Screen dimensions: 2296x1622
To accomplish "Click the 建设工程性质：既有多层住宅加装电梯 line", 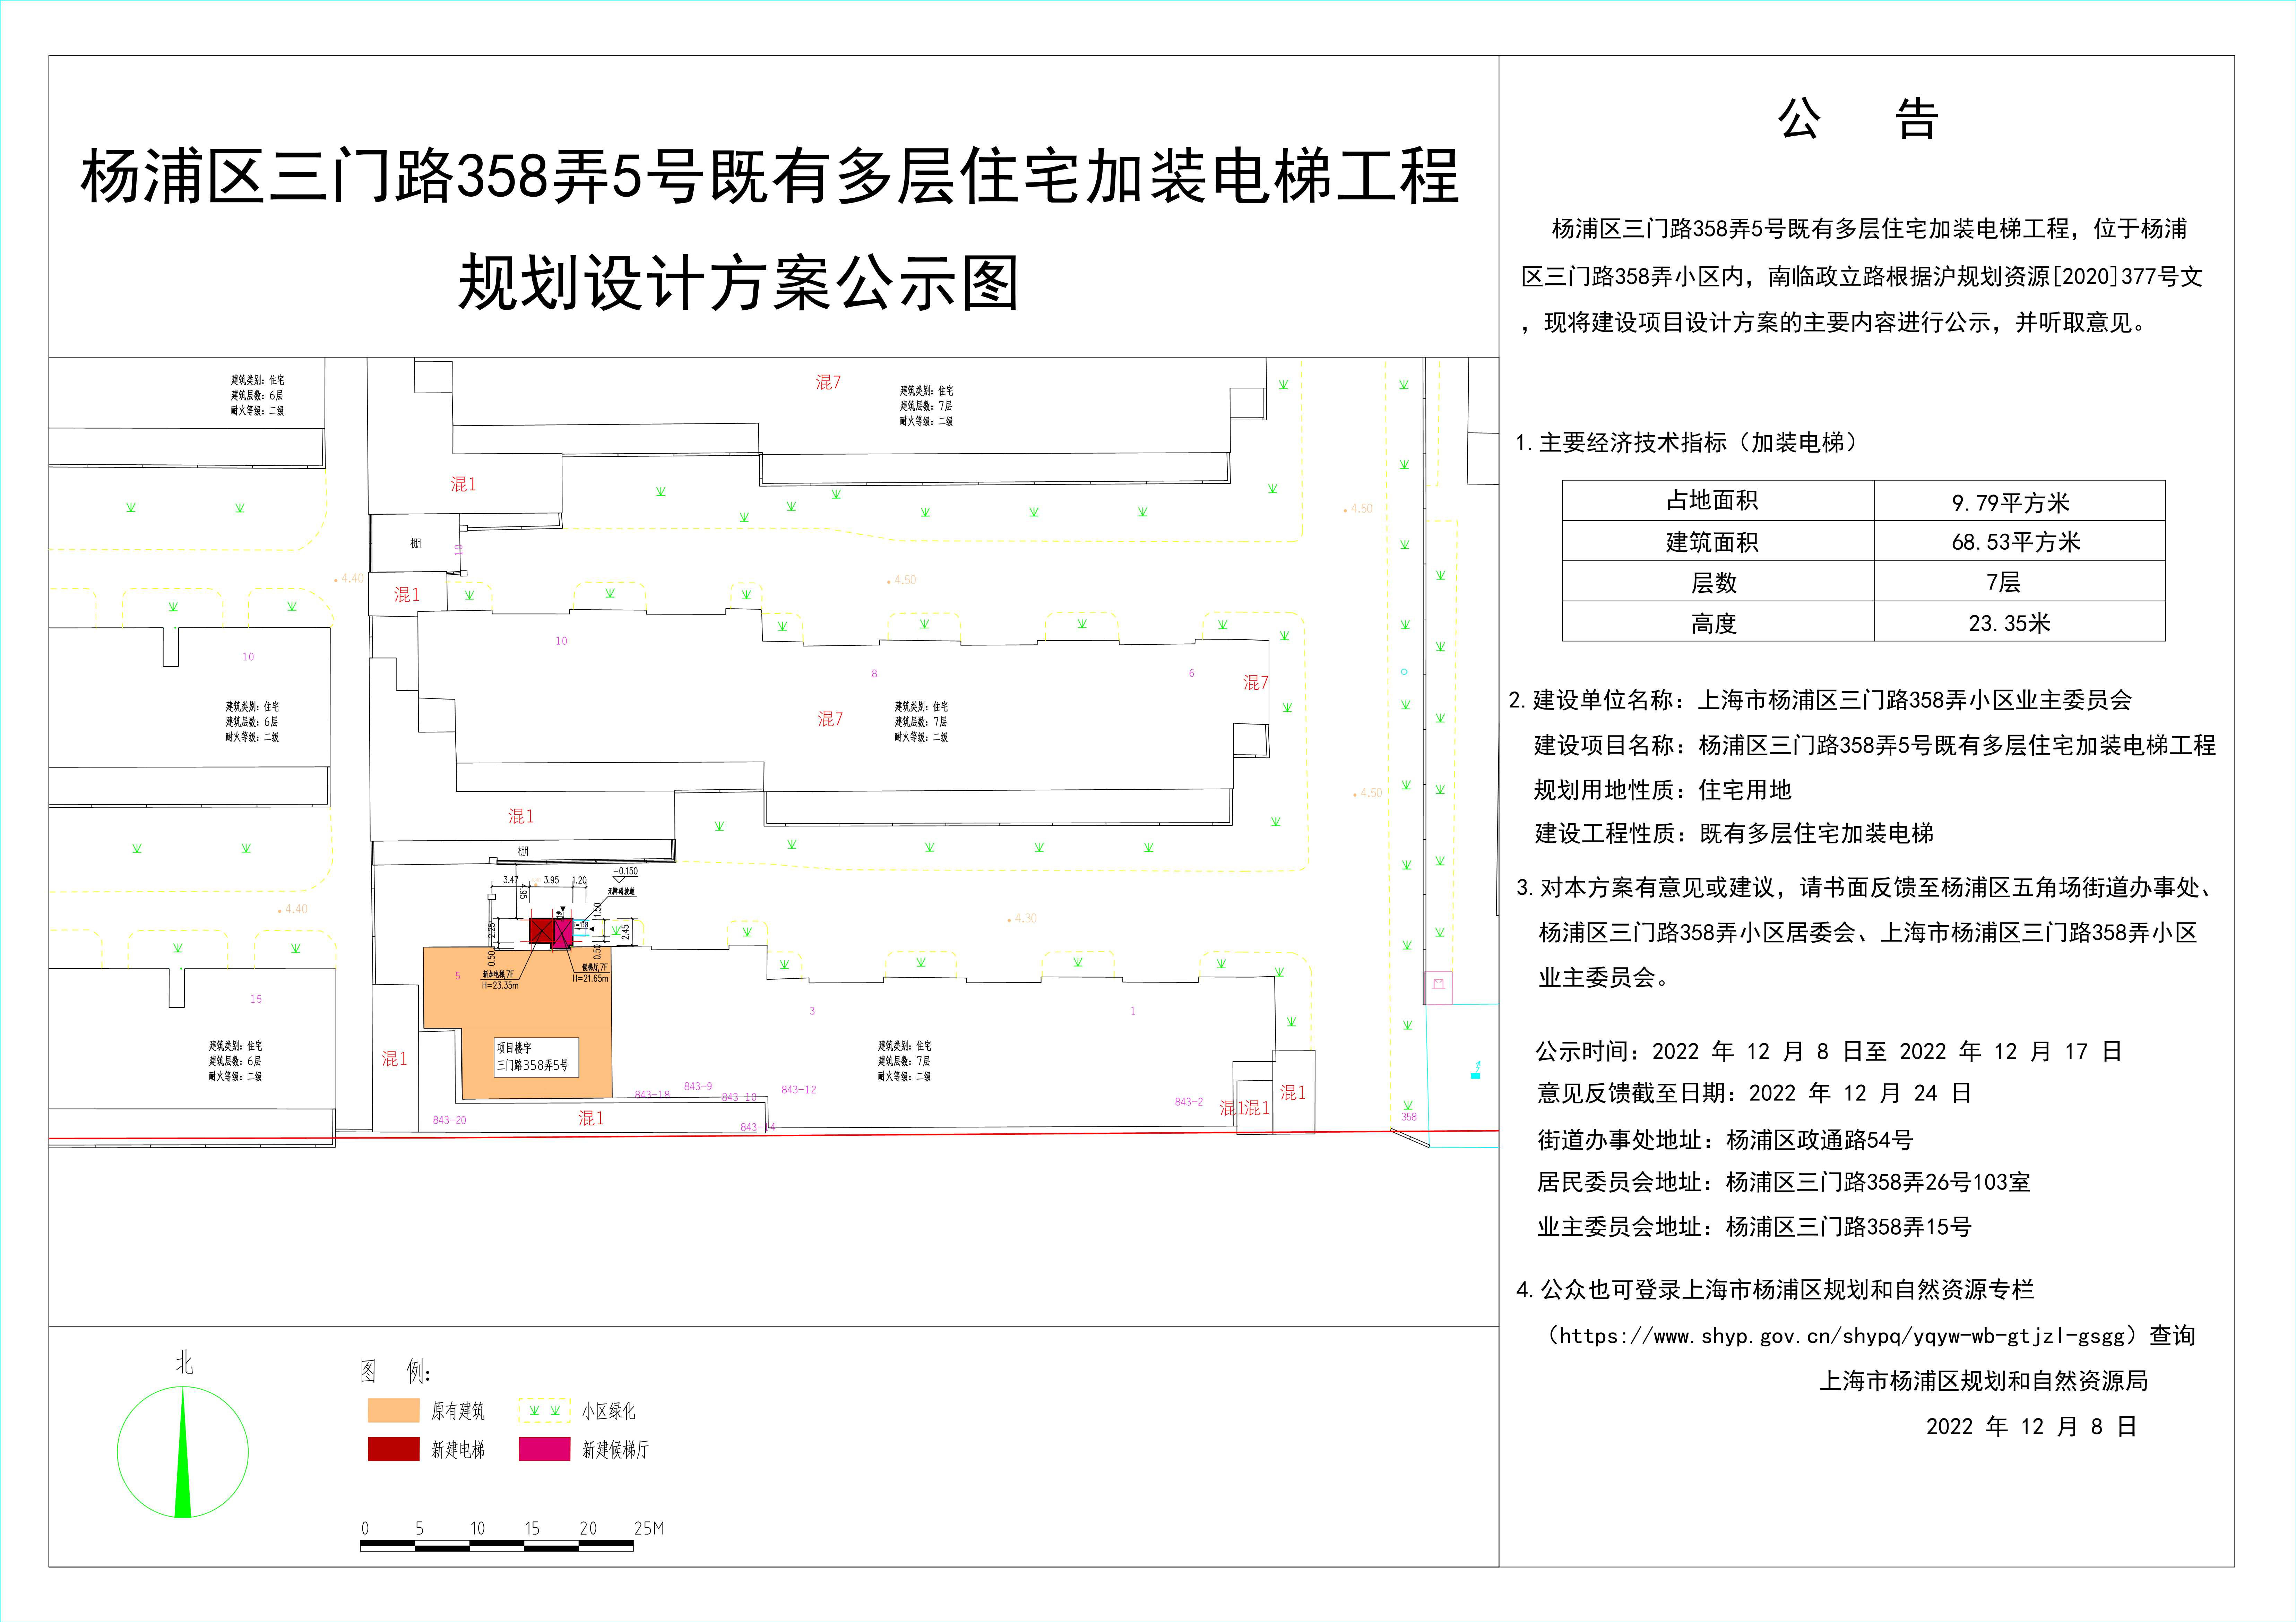I will [1734, 833].
